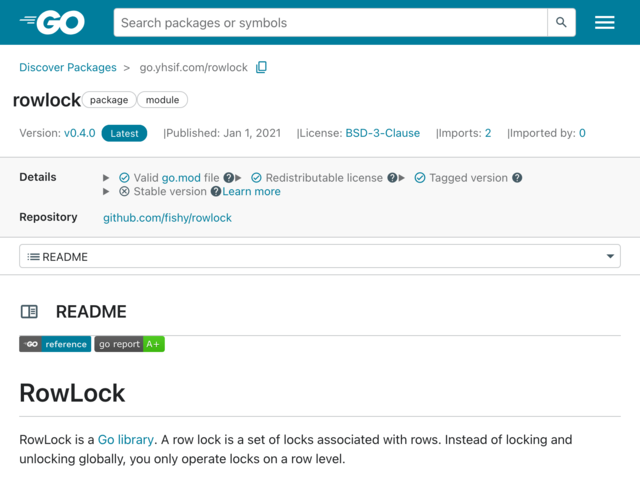The height and width of the screenshot is (480, 640).
Task: Copy the go.yhsif.com/rowlock path icon
Action: coord(261,67)
